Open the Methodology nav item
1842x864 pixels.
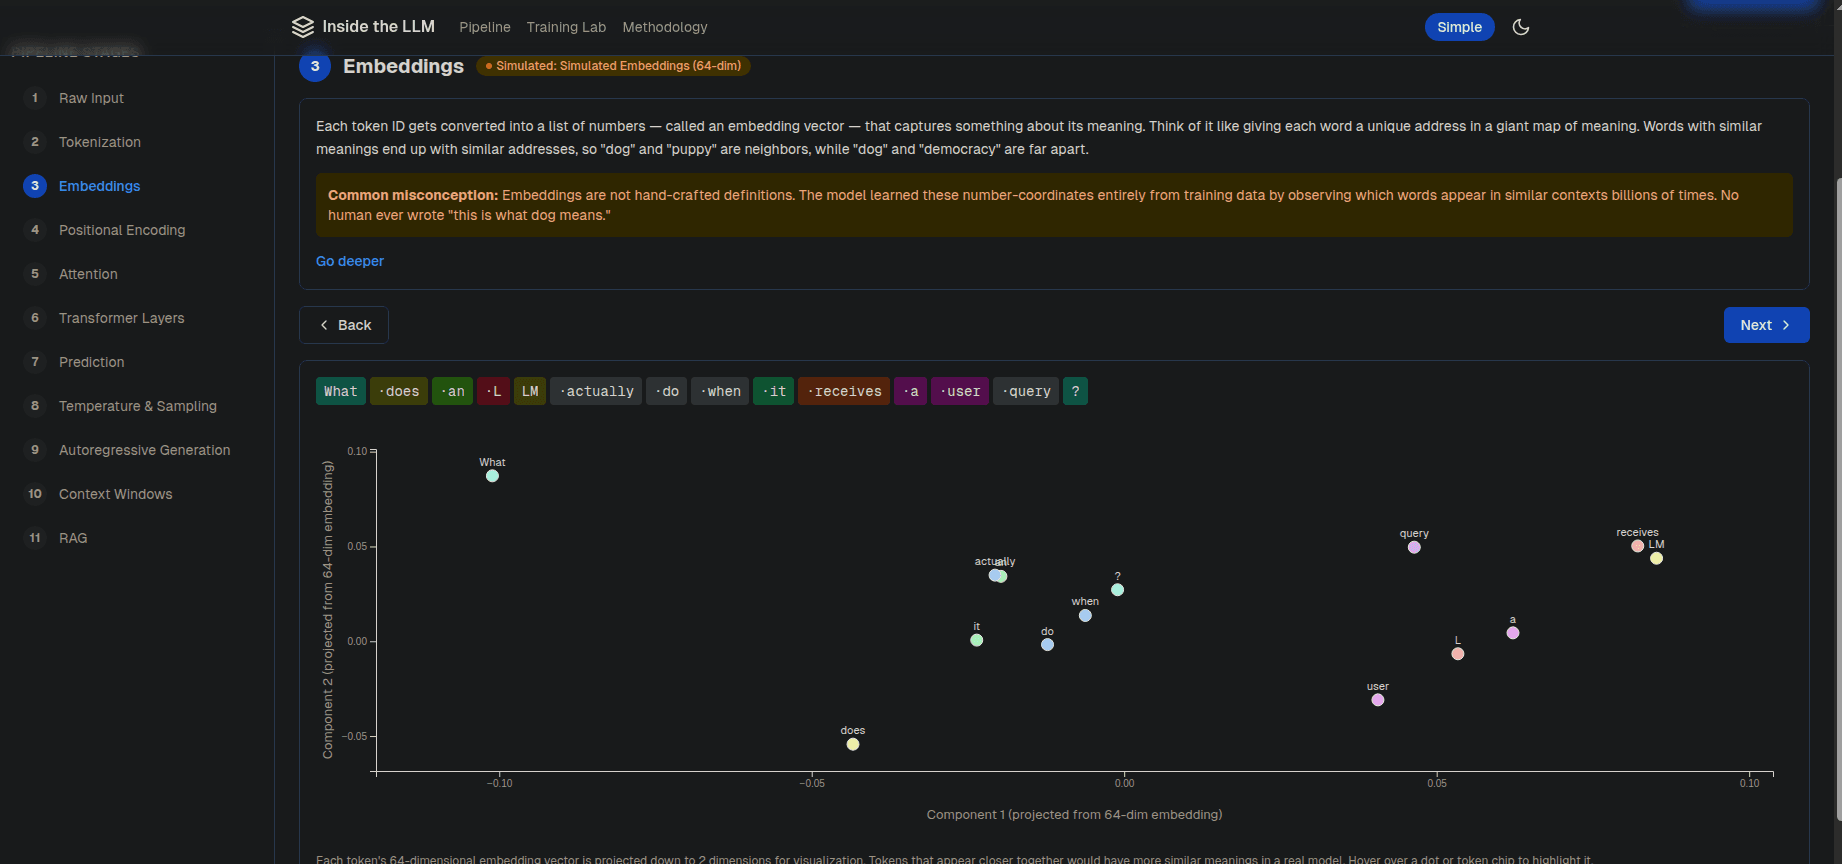coord(665,27)
